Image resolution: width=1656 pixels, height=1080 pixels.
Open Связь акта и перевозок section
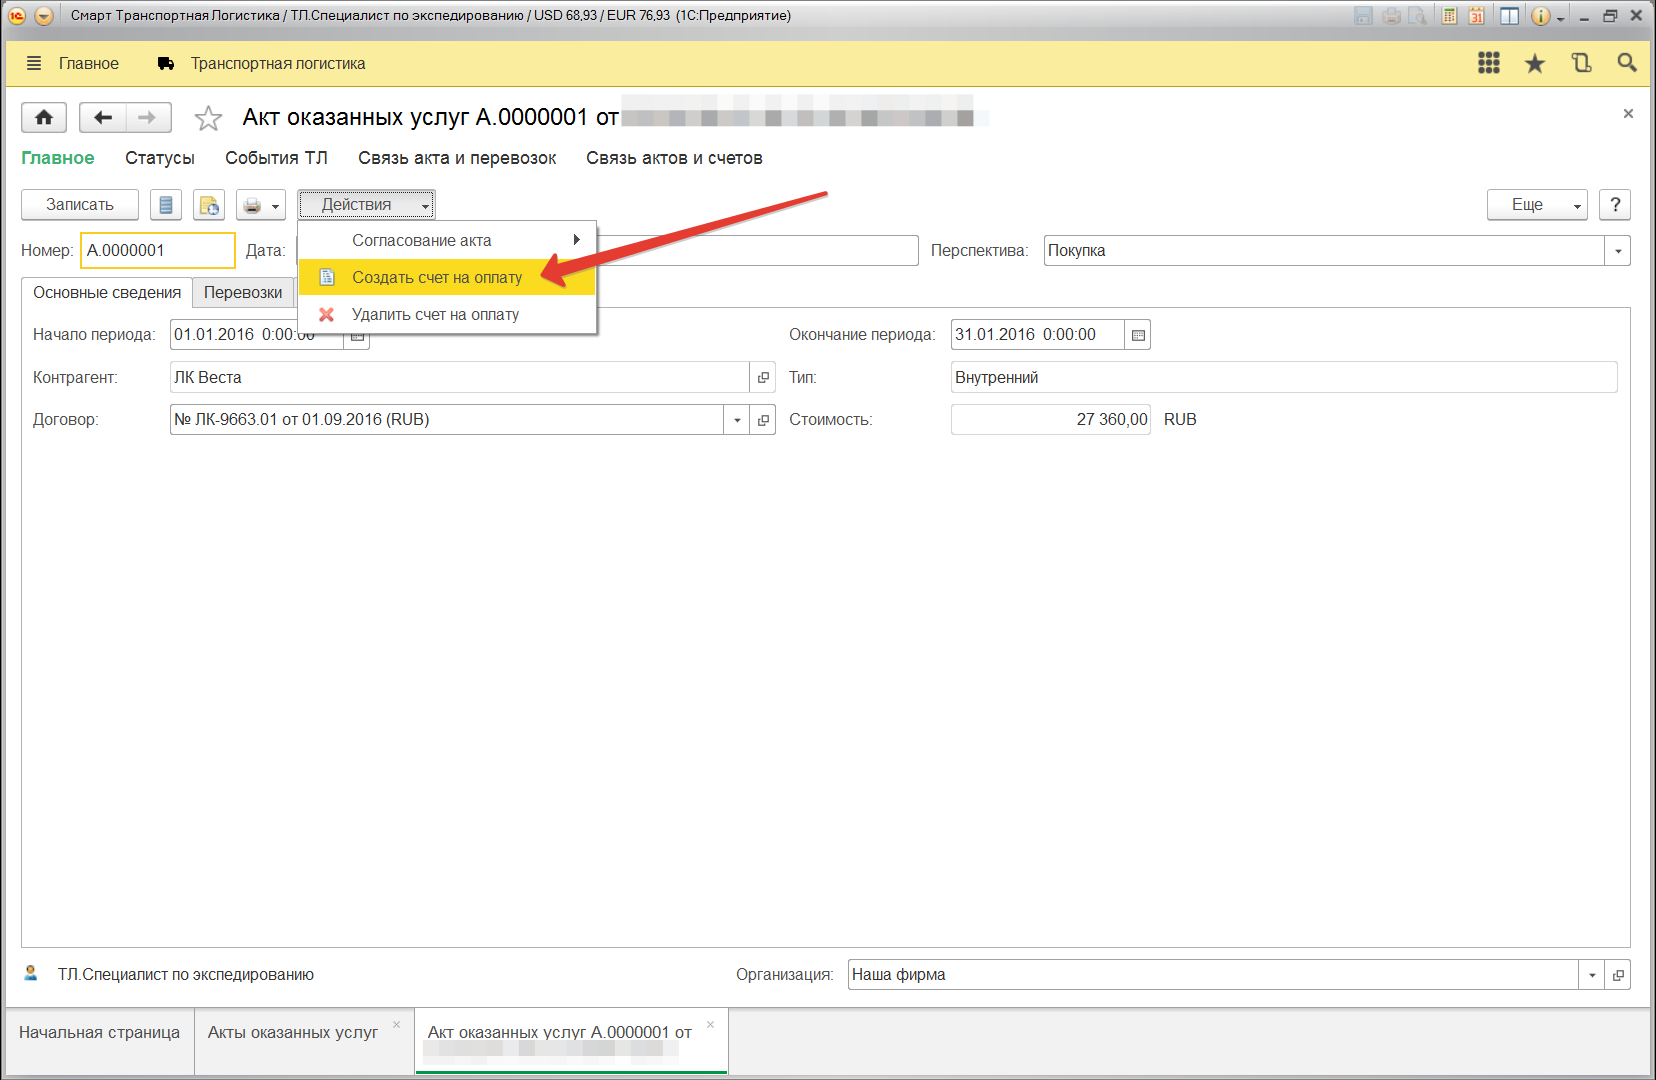click(x=457, y=158)
